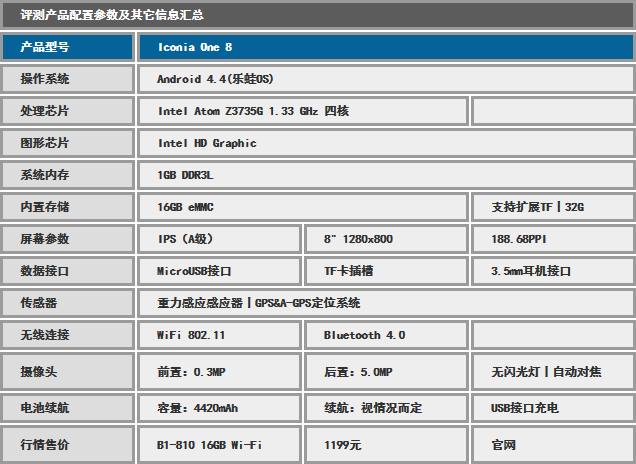Screen dimensions: 636x464
Task: Select the 内置存储 row label
Action: [x=67, y=207]
